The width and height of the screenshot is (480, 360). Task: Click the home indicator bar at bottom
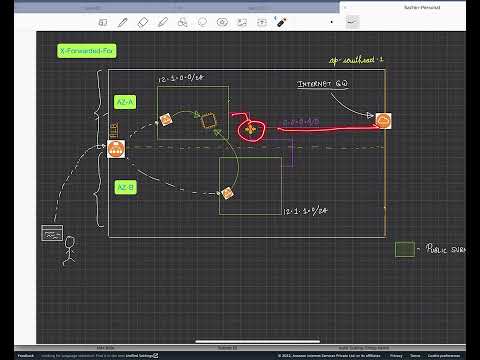point(258,341)
